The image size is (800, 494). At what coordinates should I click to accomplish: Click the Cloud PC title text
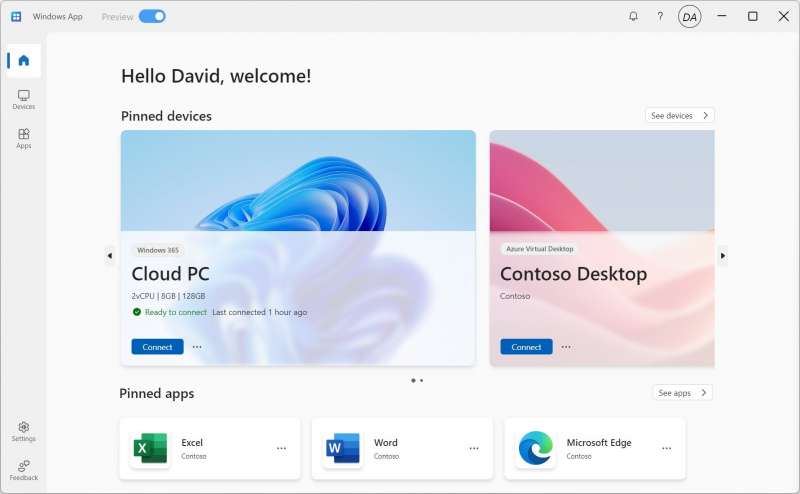click(170, 274)
